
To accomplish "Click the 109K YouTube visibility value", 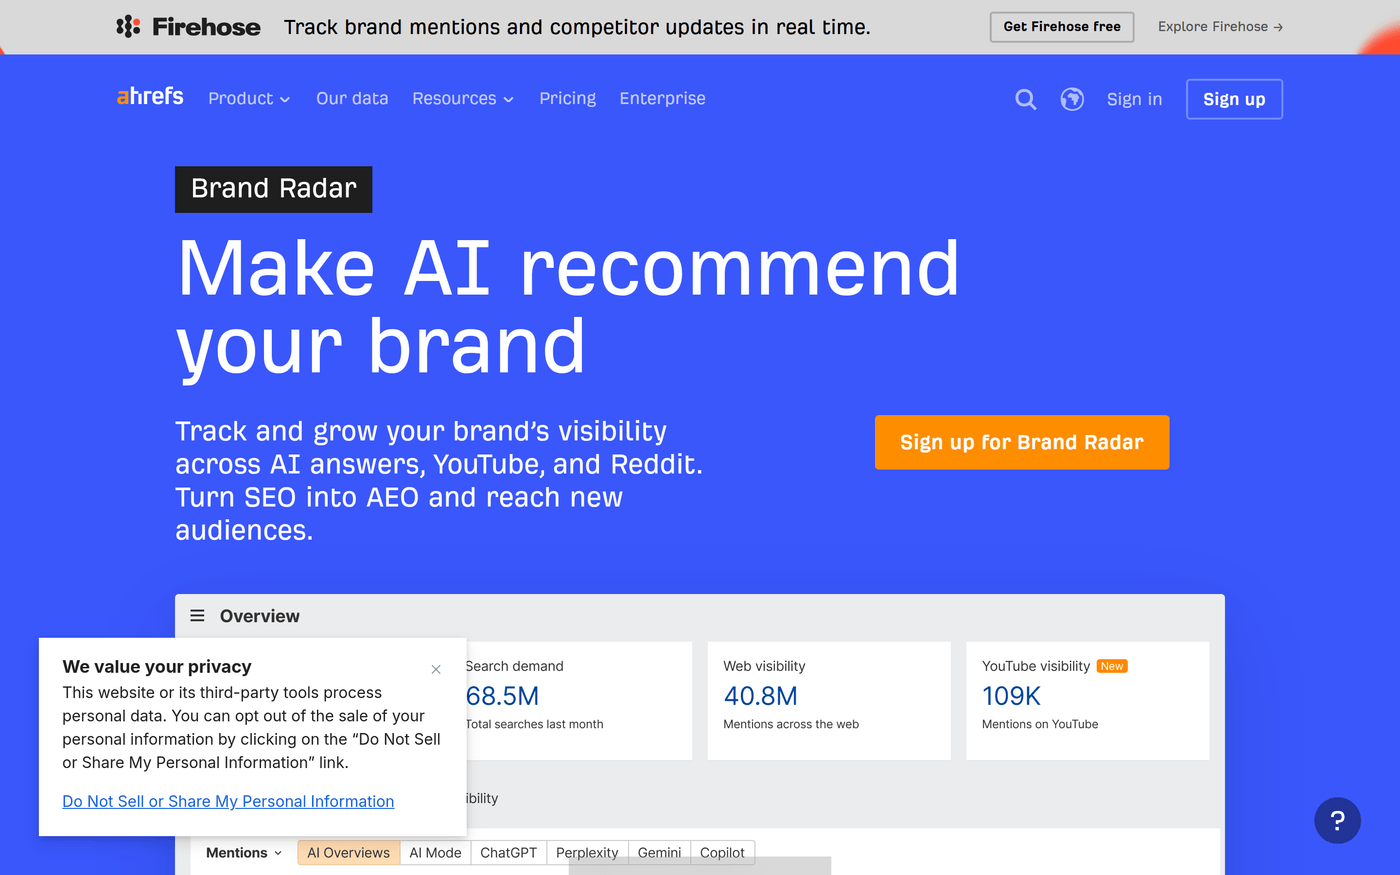I will [1011, 696].
